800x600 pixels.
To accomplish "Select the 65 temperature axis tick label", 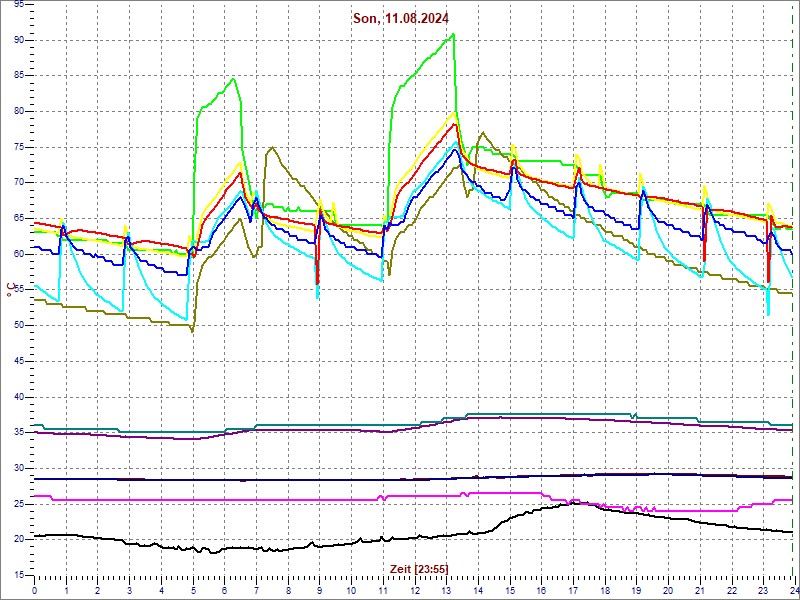I will [18, 218].
